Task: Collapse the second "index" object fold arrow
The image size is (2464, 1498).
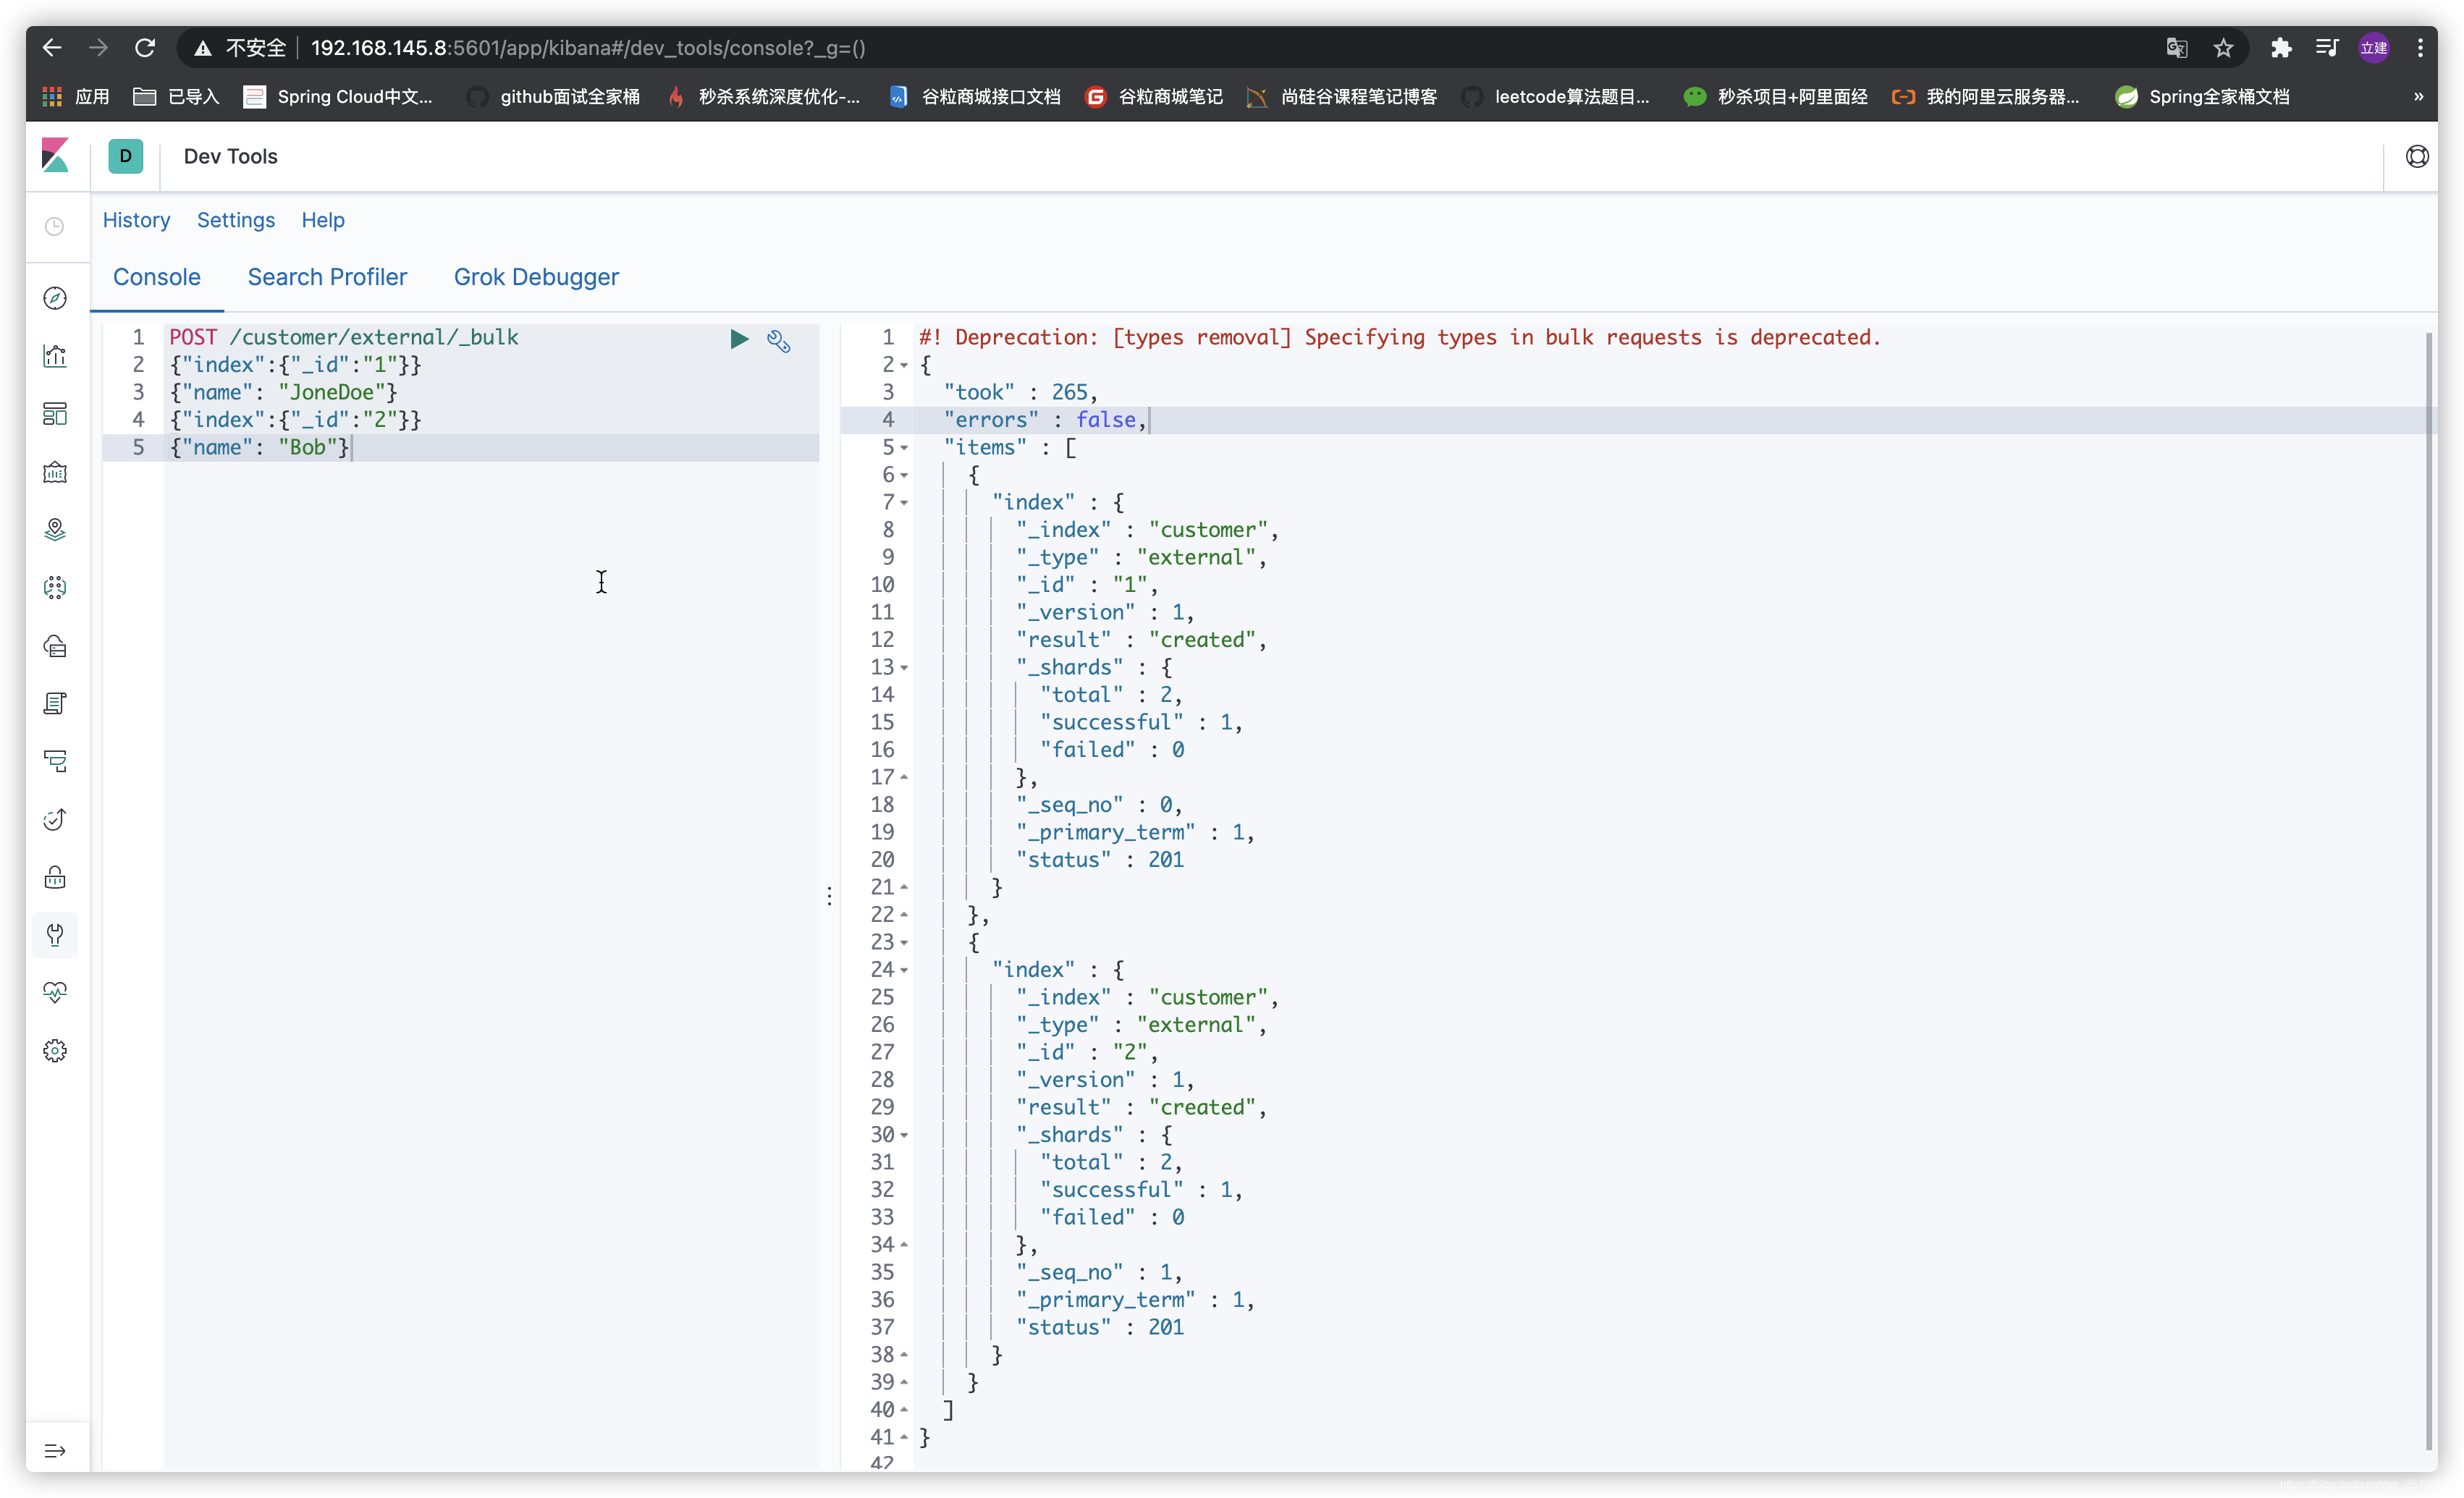Action: (x=904, y=970)
